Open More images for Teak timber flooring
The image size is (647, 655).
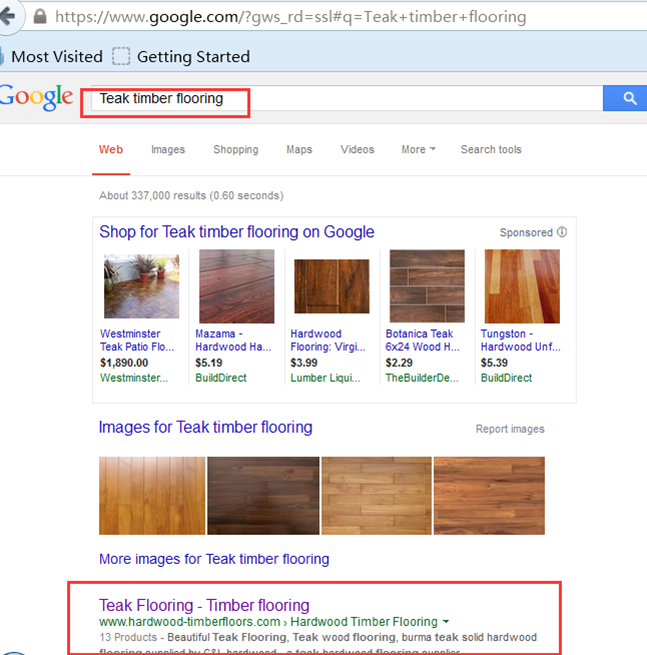point(214,559)
